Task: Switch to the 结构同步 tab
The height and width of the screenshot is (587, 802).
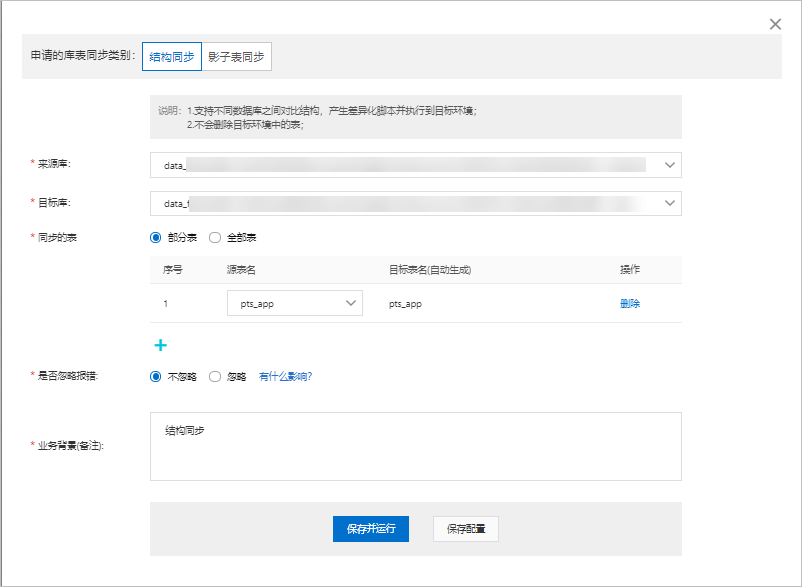Action: click(x=172, y=56)
